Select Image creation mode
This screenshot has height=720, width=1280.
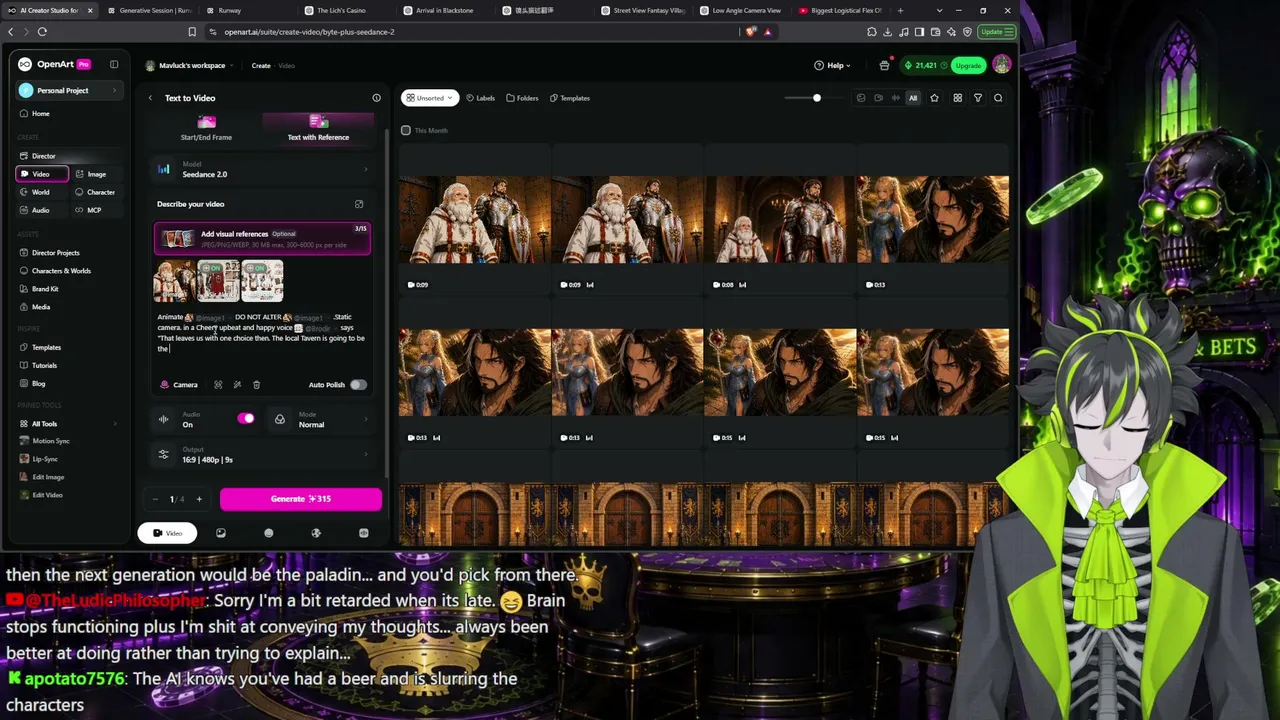click(x=96, y=174)
